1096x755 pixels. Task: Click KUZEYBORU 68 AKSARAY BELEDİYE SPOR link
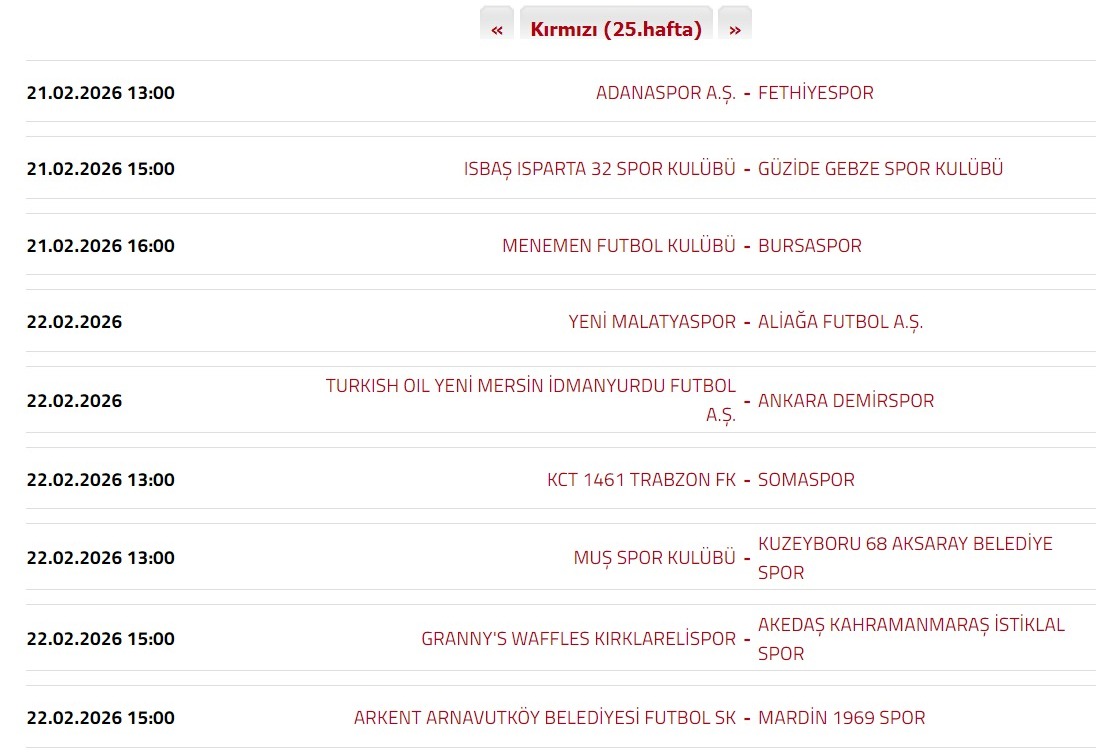[x=905, y=545]
